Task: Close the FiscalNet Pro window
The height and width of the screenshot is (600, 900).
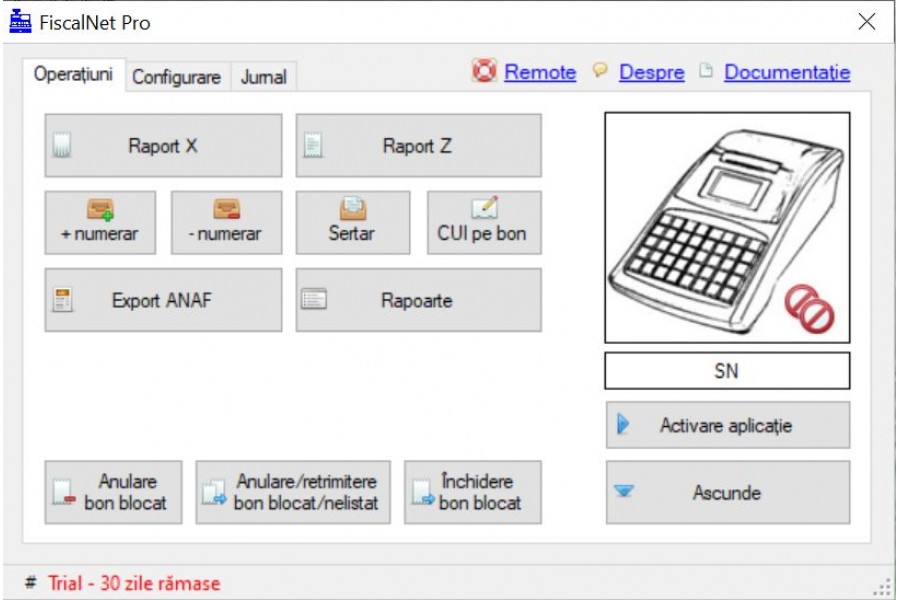Action: point(867,22)
